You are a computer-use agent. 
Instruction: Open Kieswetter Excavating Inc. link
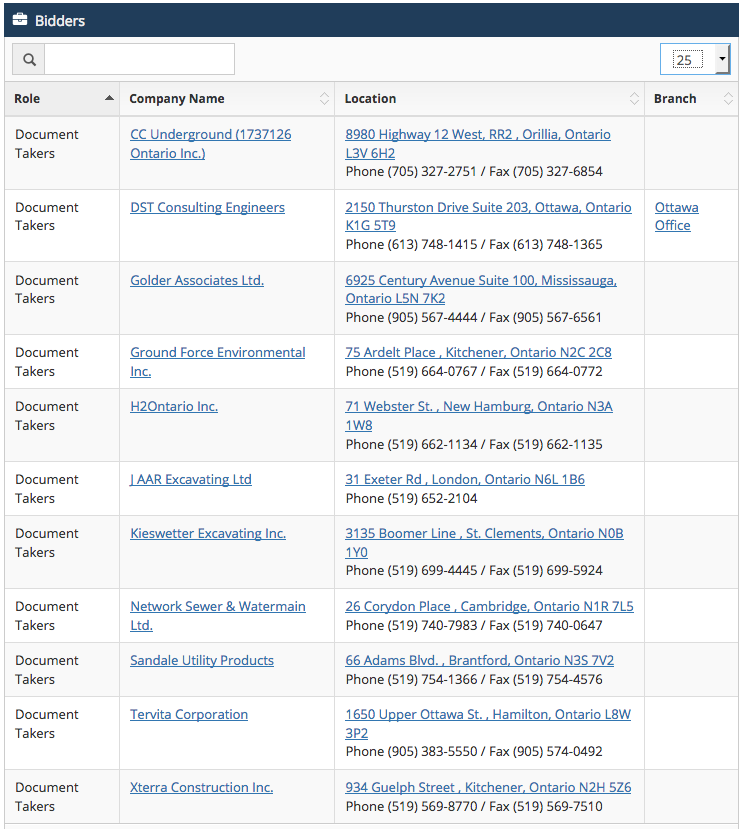208,533
